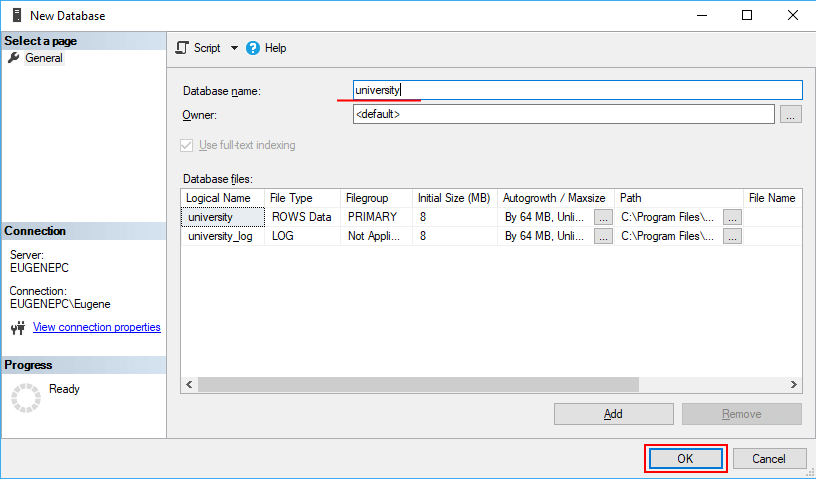This screenshot has height=479, width=816.
Task: Click the Logical Name column header
Action: point(223,198)
